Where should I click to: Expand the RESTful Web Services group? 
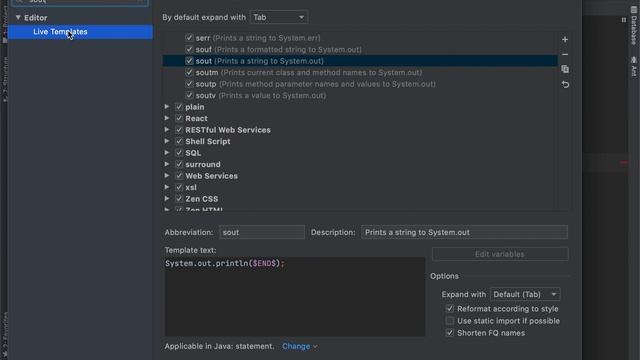[x=167, y=129]
